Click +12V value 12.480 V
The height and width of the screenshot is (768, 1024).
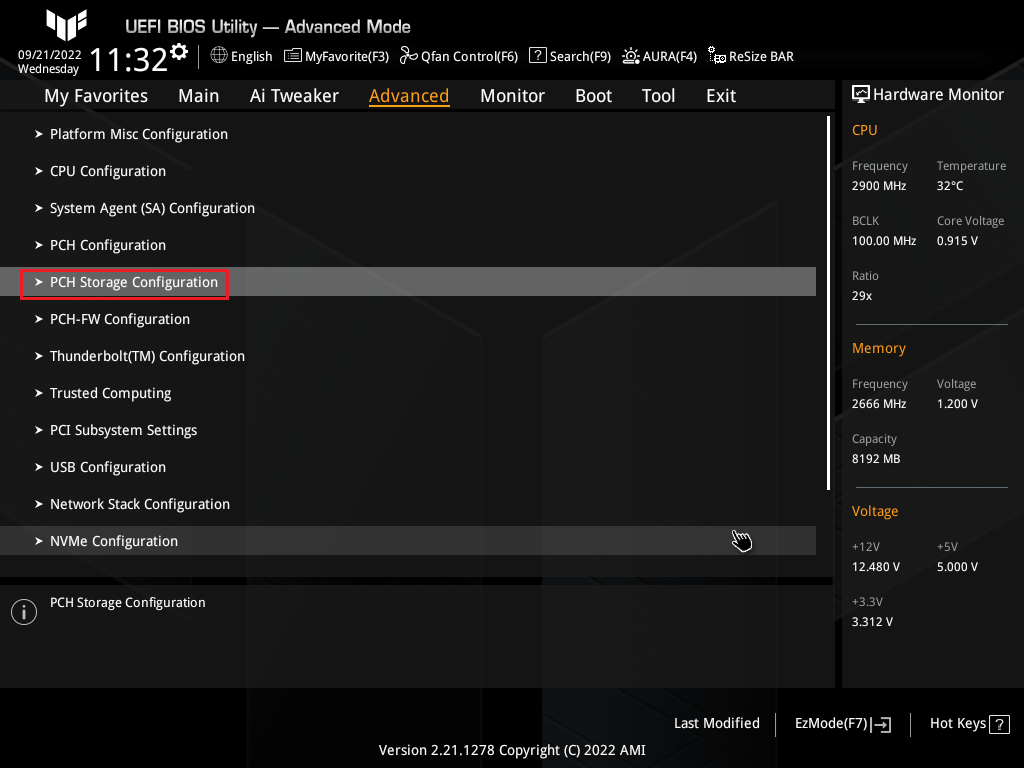[876, 567]
